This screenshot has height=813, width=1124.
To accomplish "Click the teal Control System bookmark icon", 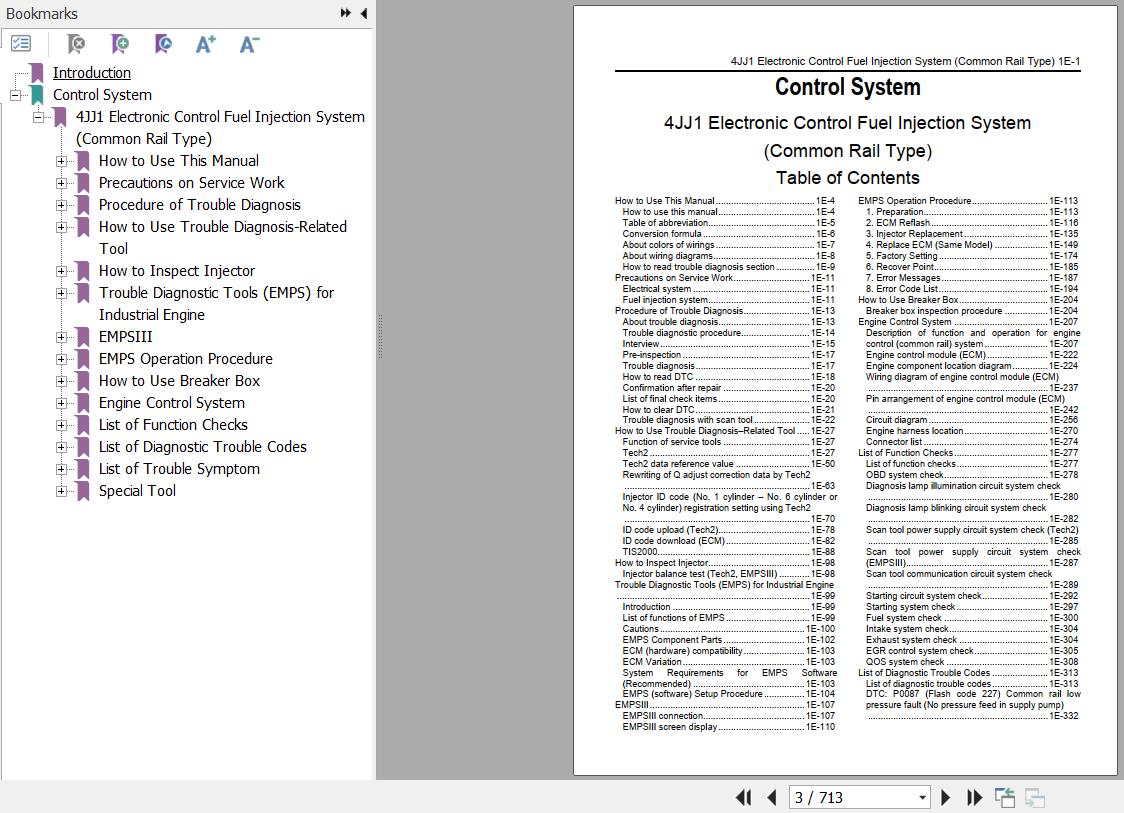I will [x=37, y=95].
